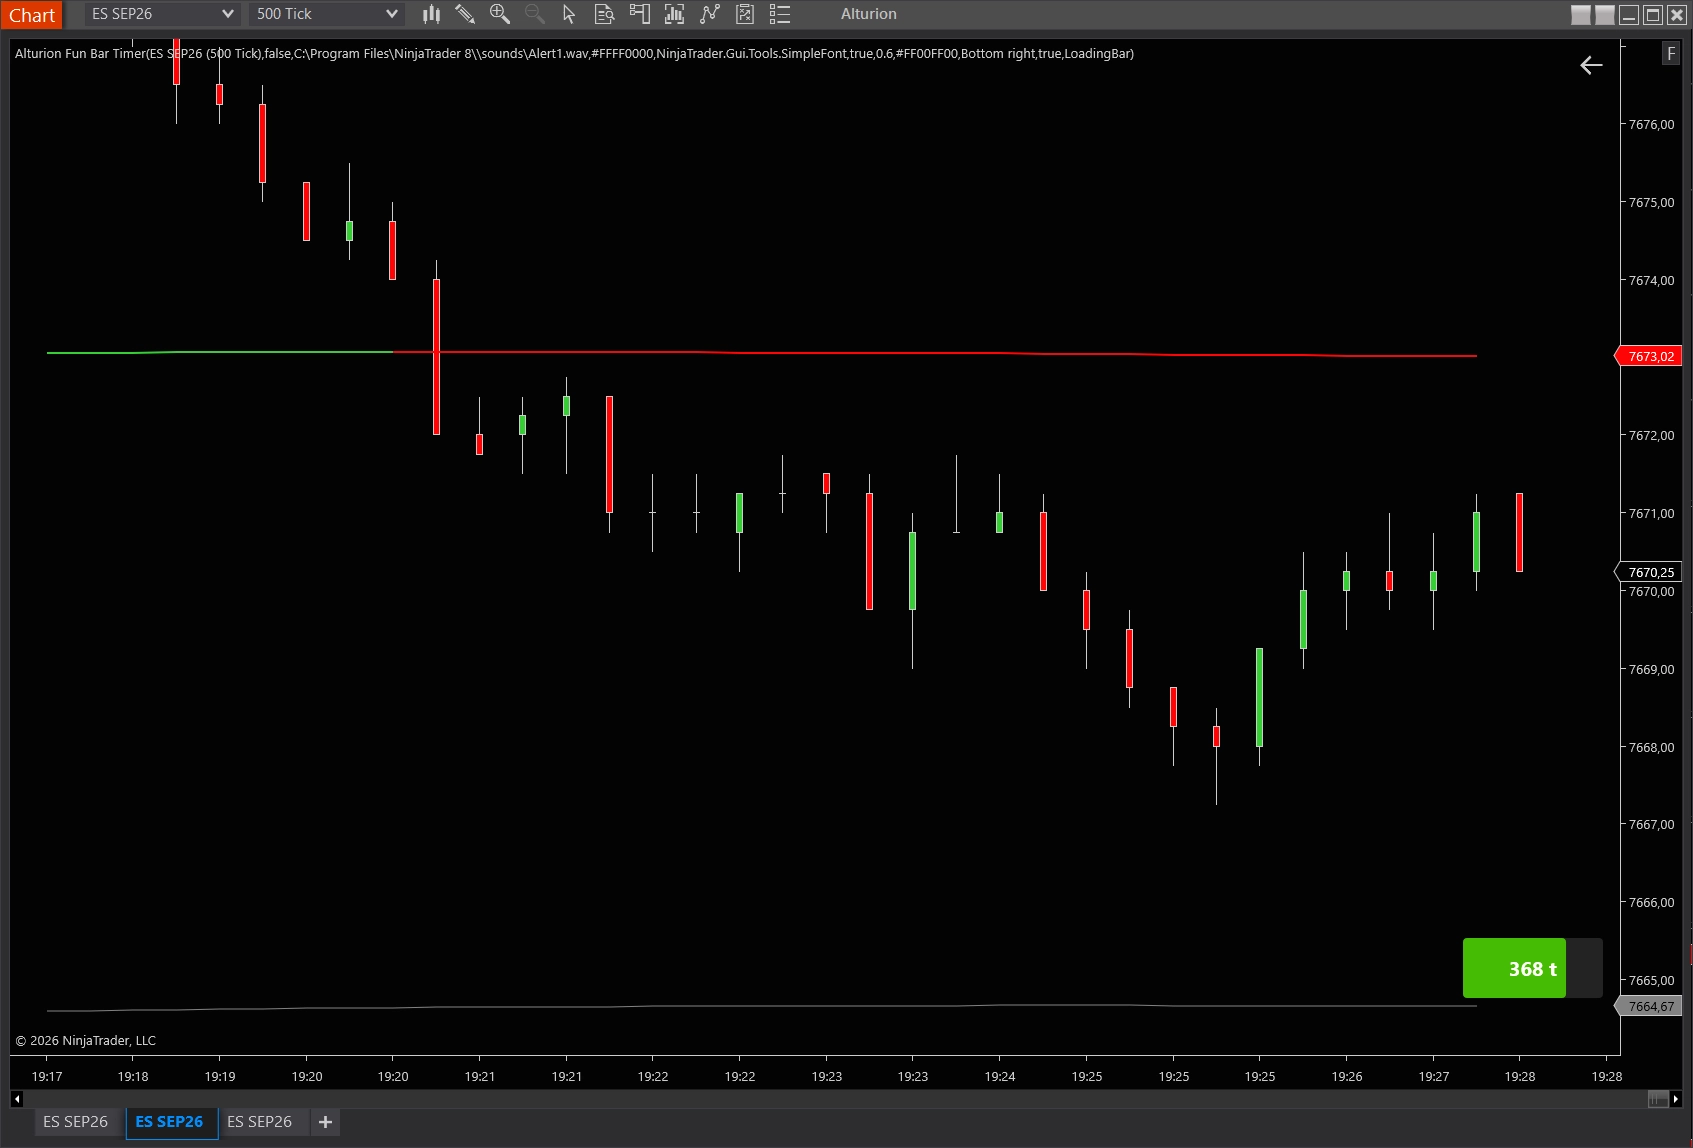Switch to the first ES SEP26 tab
The image size is (1693, 1148).
pyautogui.click(x=75, y=1122)
